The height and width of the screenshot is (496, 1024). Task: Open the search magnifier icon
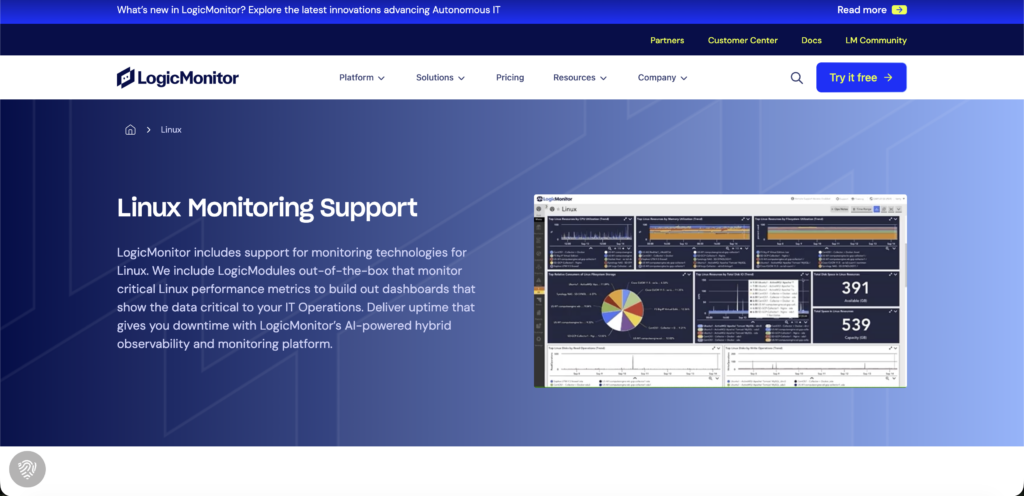(x=796, y=78)
